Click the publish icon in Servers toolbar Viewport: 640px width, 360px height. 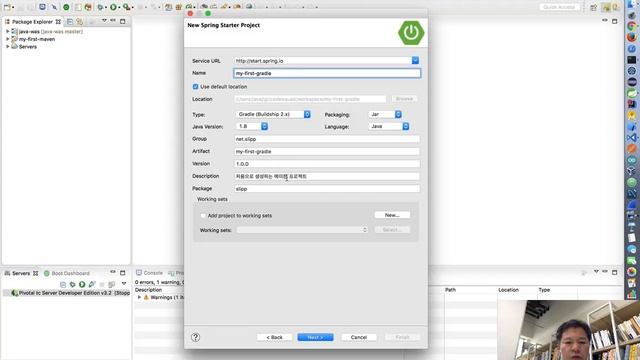click(111, 284)
